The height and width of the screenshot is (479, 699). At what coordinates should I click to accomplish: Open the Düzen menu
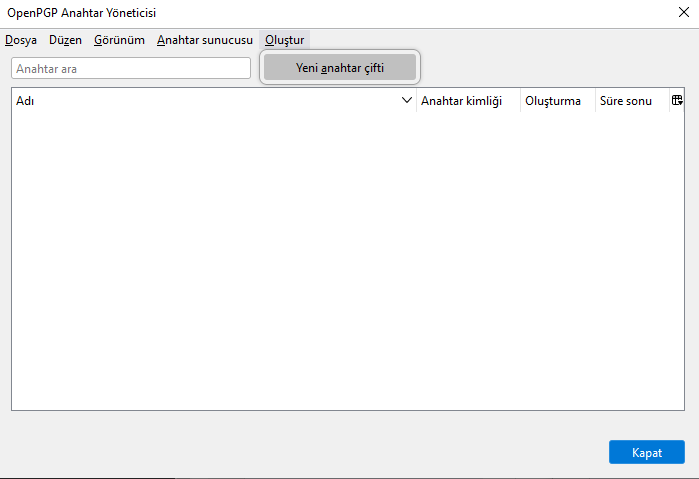[x=66, y=40]
